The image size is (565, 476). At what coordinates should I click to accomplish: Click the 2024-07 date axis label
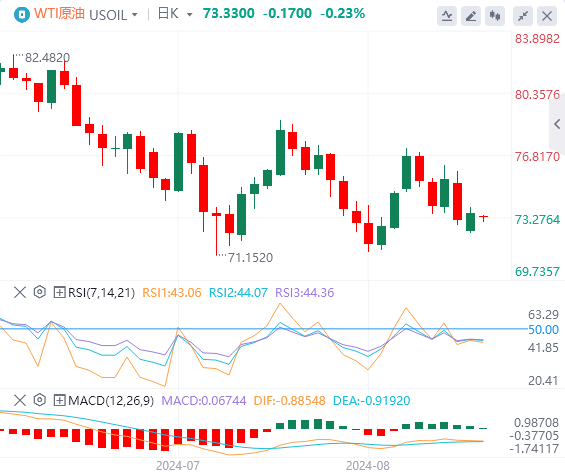click(178, 466)
